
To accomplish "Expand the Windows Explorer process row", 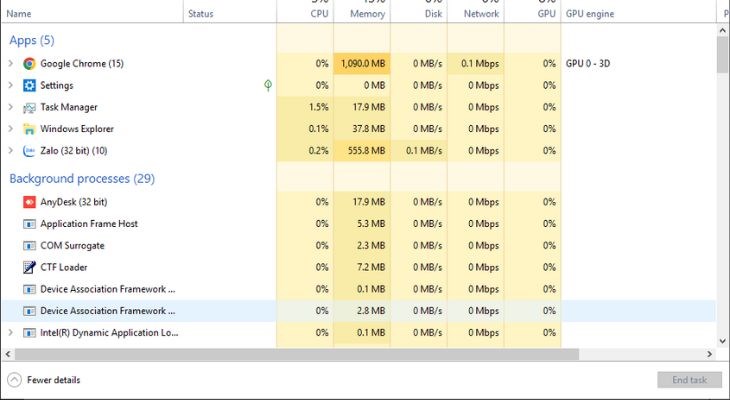I will tap(11, 129).
